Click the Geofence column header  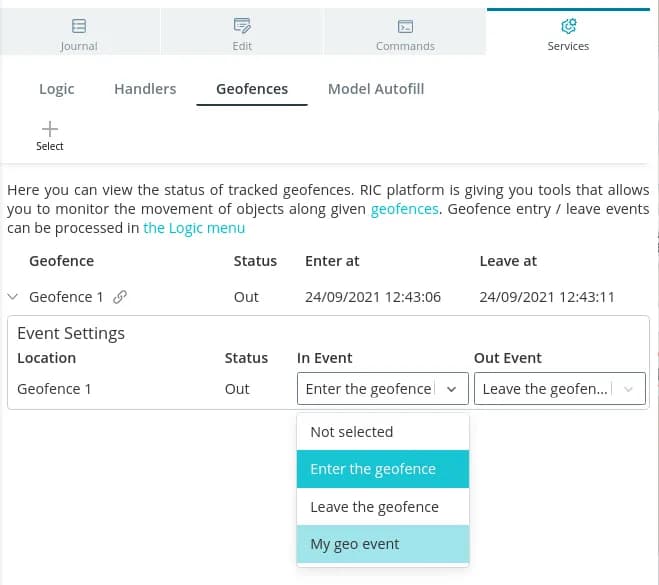[61, 261]
